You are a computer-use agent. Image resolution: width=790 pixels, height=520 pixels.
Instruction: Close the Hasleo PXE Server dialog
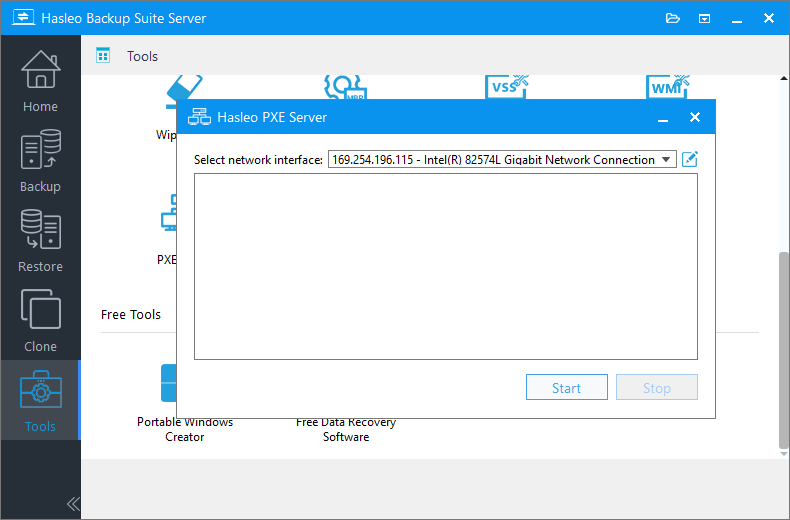coord(695,117)
